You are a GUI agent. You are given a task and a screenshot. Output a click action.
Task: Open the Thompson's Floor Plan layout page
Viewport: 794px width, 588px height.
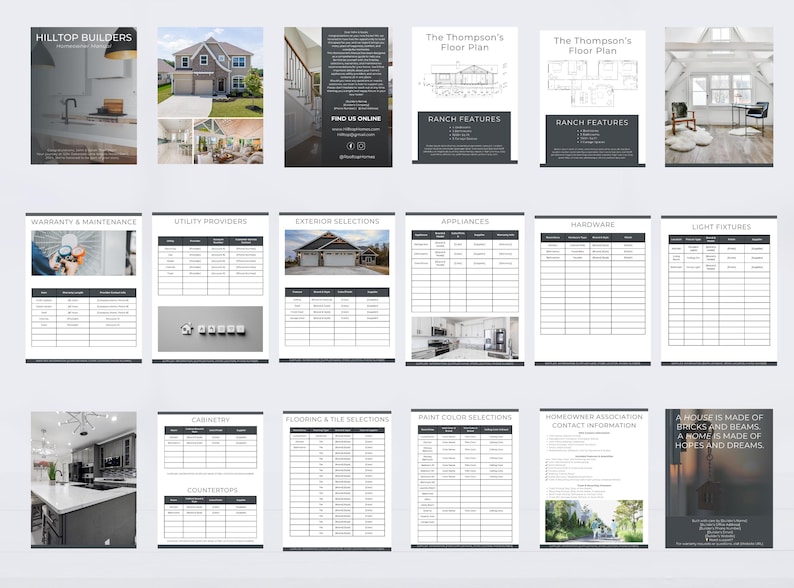(592, 98)
